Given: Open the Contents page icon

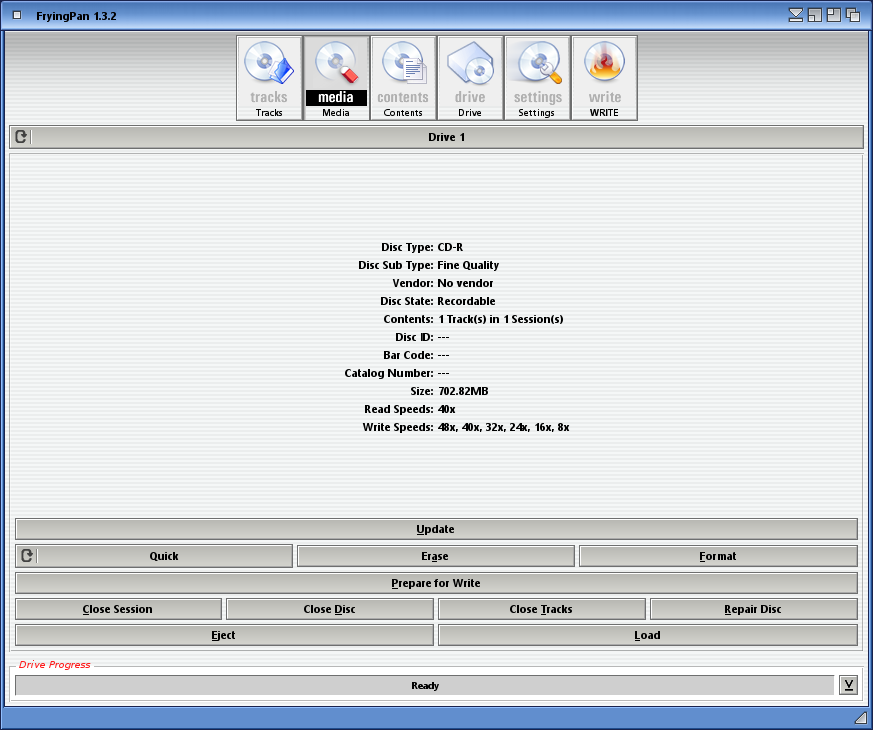Looking at the screenshot, I should [x=403, y=78].
